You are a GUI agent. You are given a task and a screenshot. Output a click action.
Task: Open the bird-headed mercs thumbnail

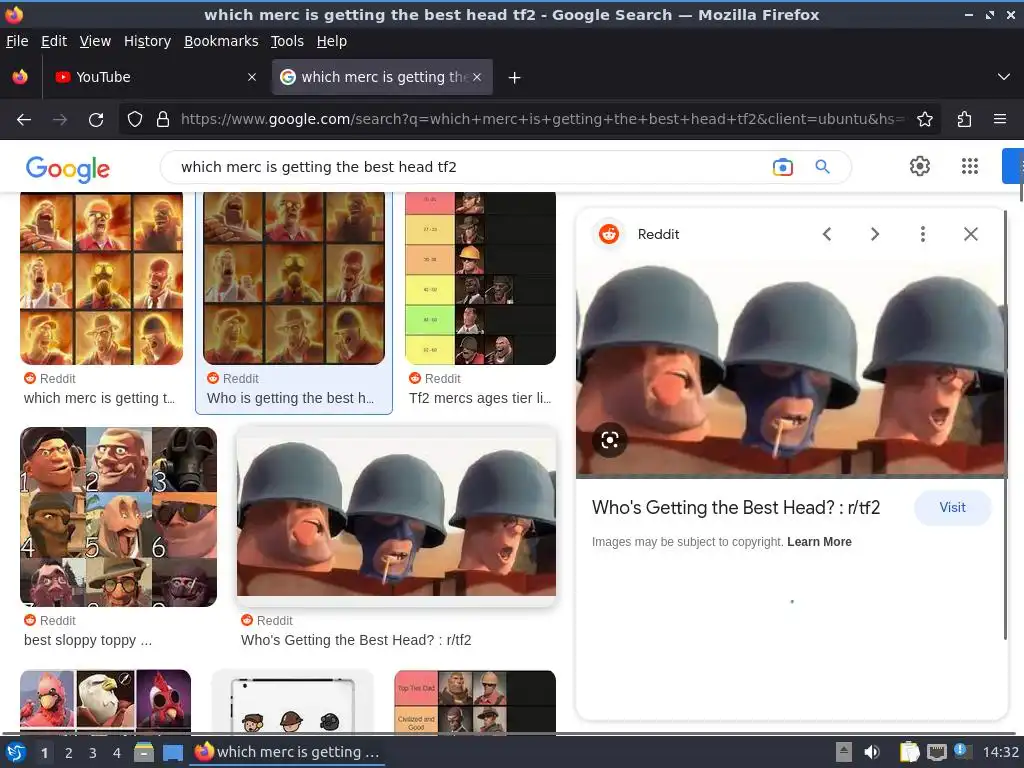tap(106, 702)
